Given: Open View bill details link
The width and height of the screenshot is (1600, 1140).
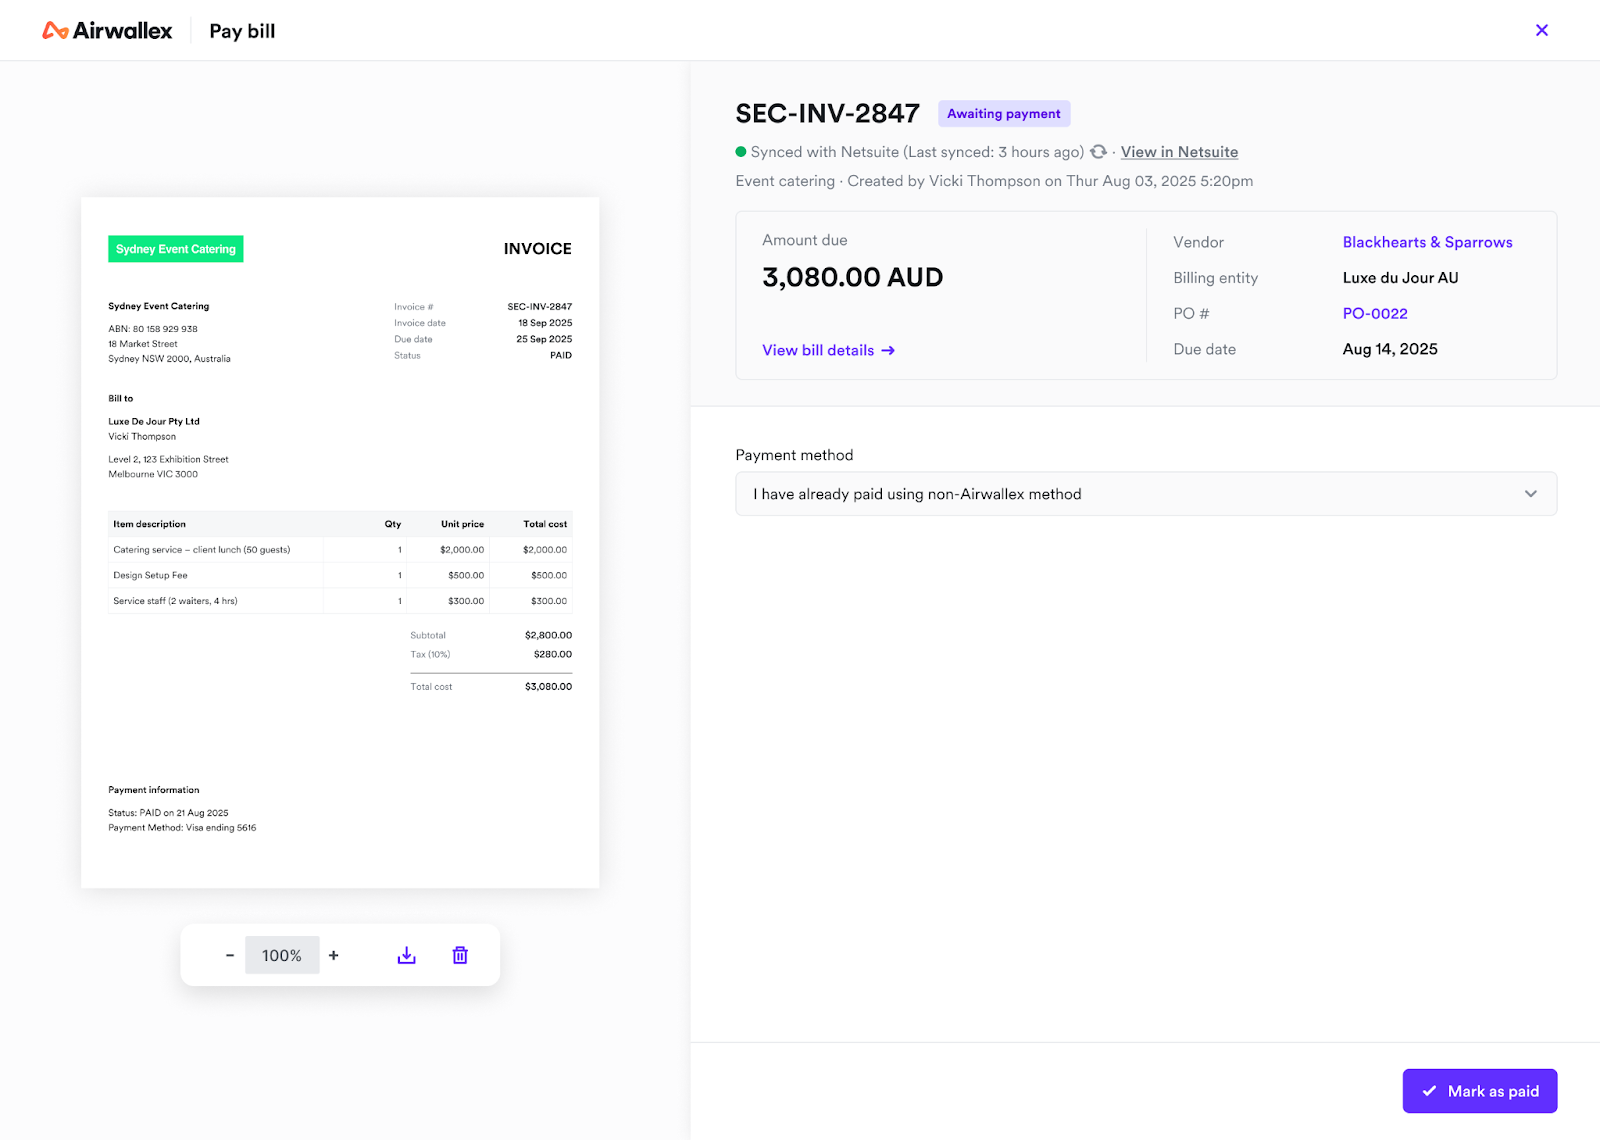Looking at the screenshot, I should [818, 350].
